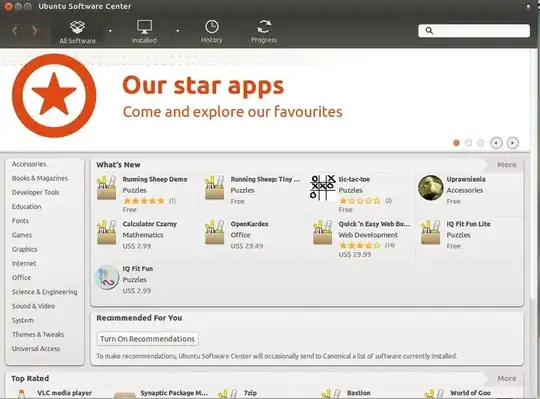Click Quick 'n Easy Web star rating
This screenshot has width=540, height=399.
tap(360, 245)
